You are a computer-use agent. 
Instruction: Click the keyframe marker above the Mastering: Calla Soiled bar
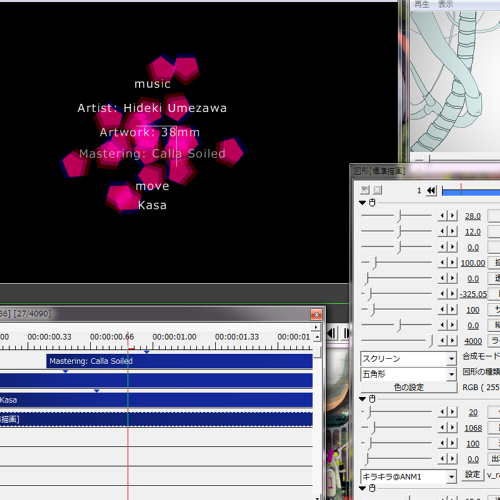(x=147, y=352)
